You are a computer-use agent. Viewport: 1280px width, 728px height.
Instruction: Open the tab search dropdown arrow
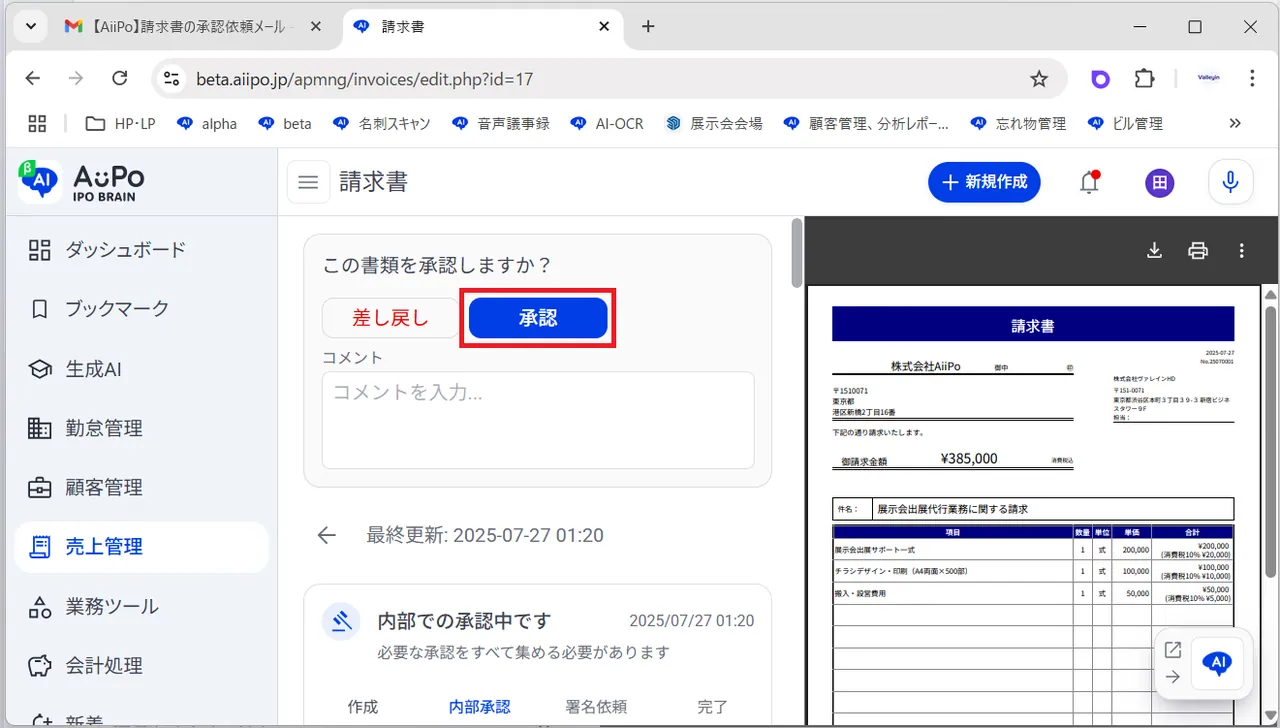click(31, 26)
